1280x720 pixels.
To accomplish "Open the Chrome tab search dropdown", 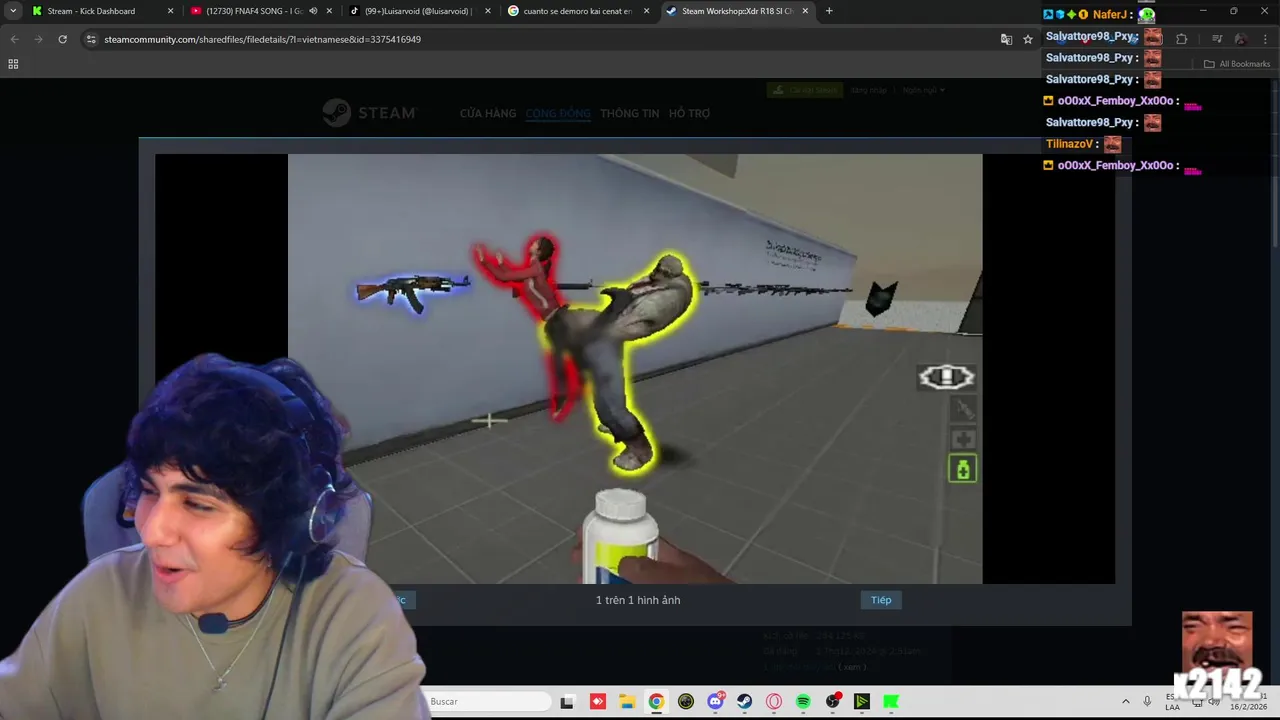I will 13,11.
